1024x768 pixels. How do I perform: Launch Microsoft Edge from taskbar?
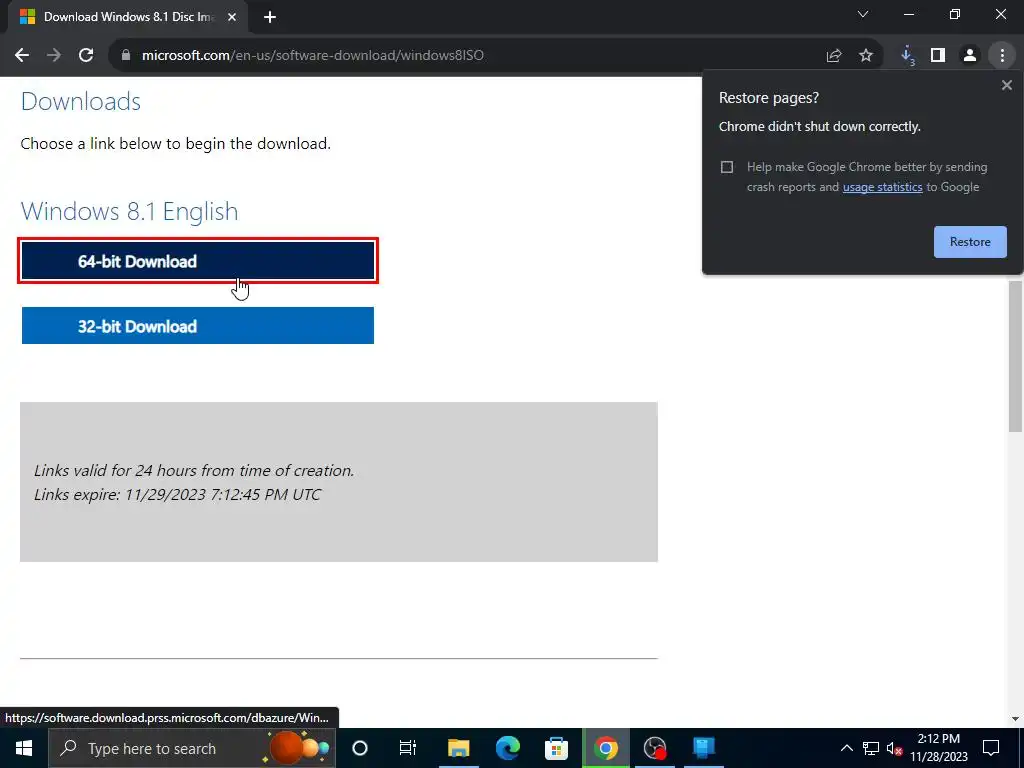click(x=507, y=748)
